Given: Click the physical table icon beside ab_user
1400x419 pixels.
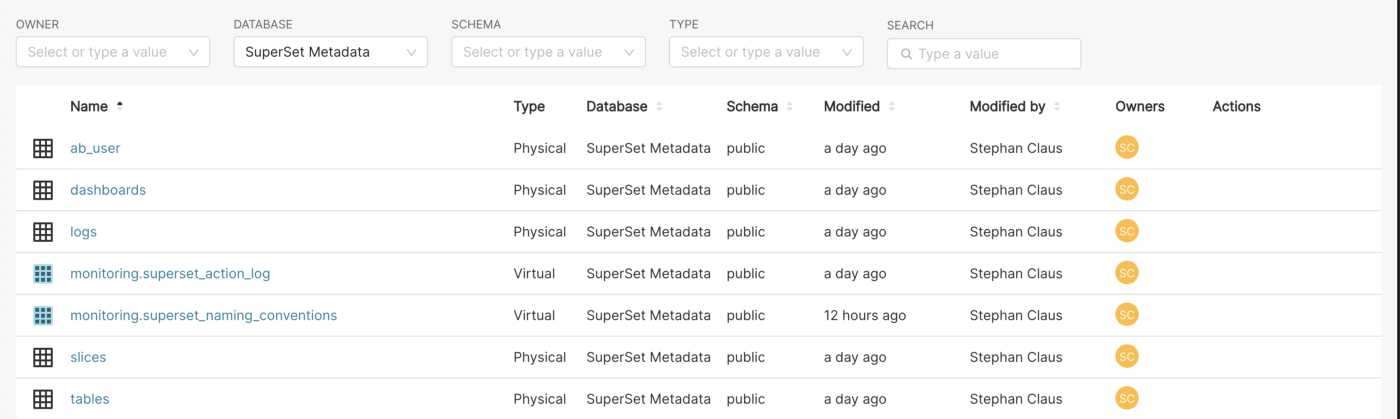Looking at the screenshot, I should (43, 148).
